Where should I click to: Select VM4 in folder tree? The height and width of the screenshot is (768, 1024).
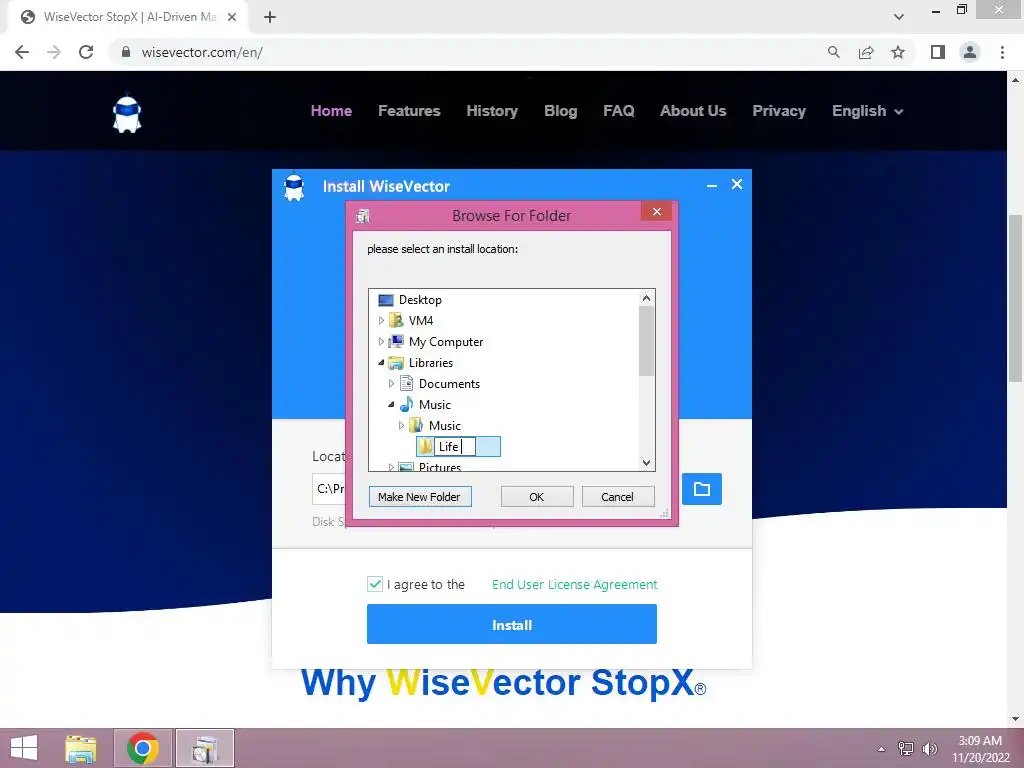(421, 321)
